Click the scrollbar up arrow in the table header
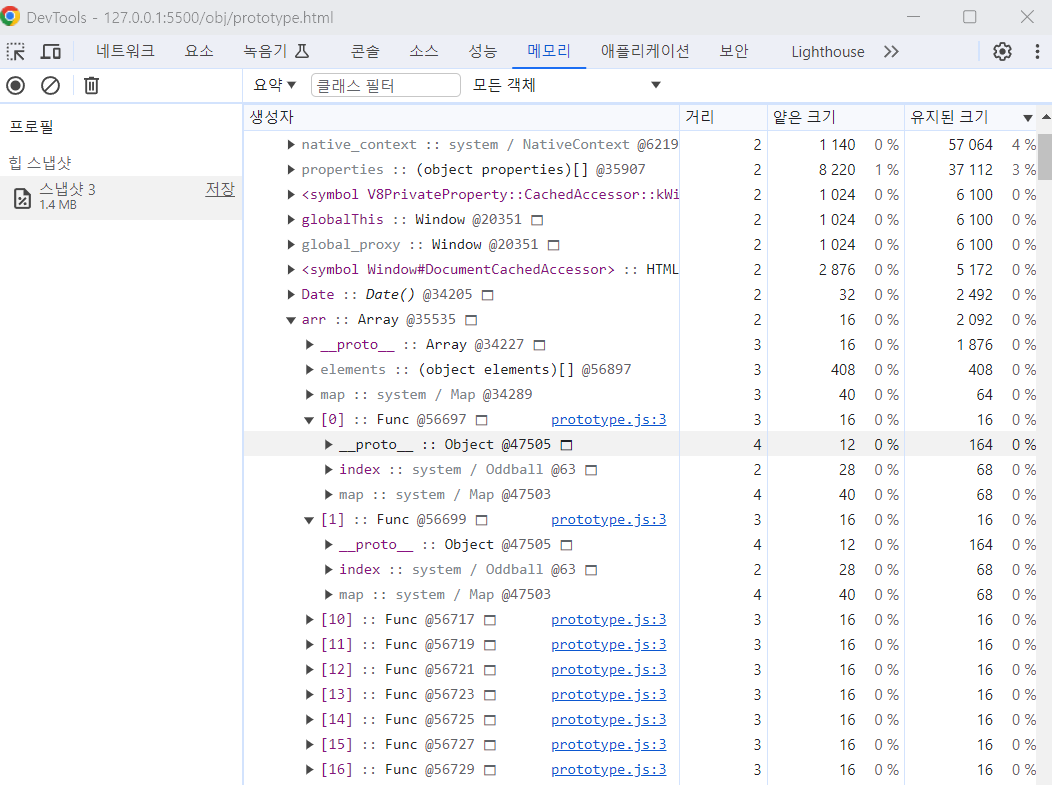 point(1045,117)
